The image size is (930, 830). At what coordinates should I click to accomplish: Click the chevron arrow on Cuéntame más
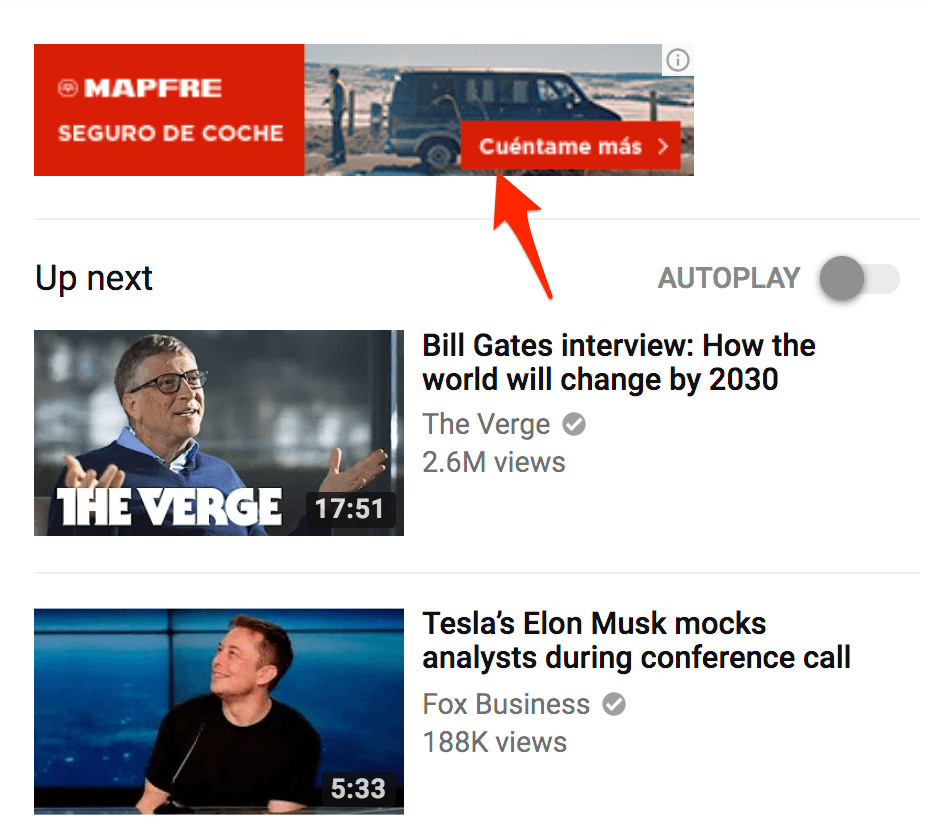(x=663, y=146)
